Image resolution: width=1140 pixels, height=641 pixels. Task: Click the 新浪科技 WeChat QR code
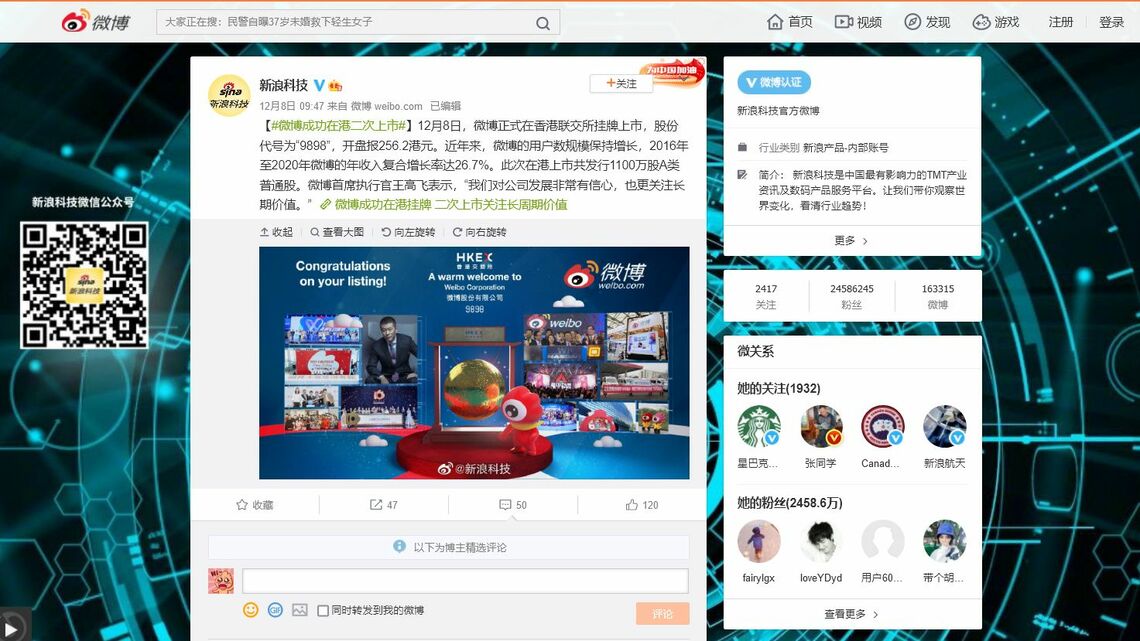tap(84, 286)
